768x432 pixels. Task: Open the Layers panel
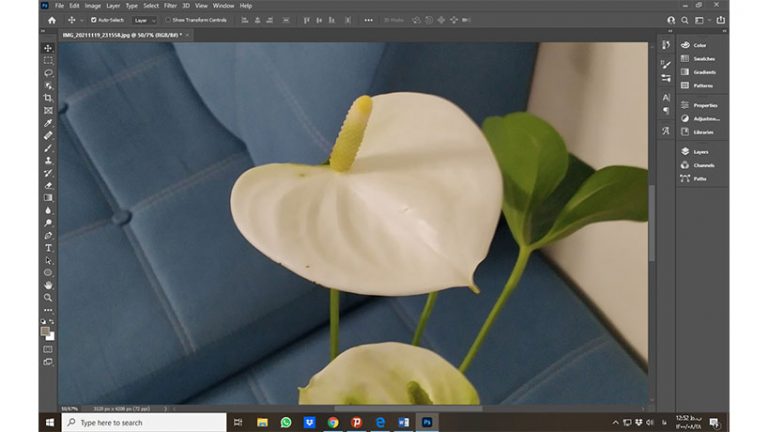click(699, 152)
